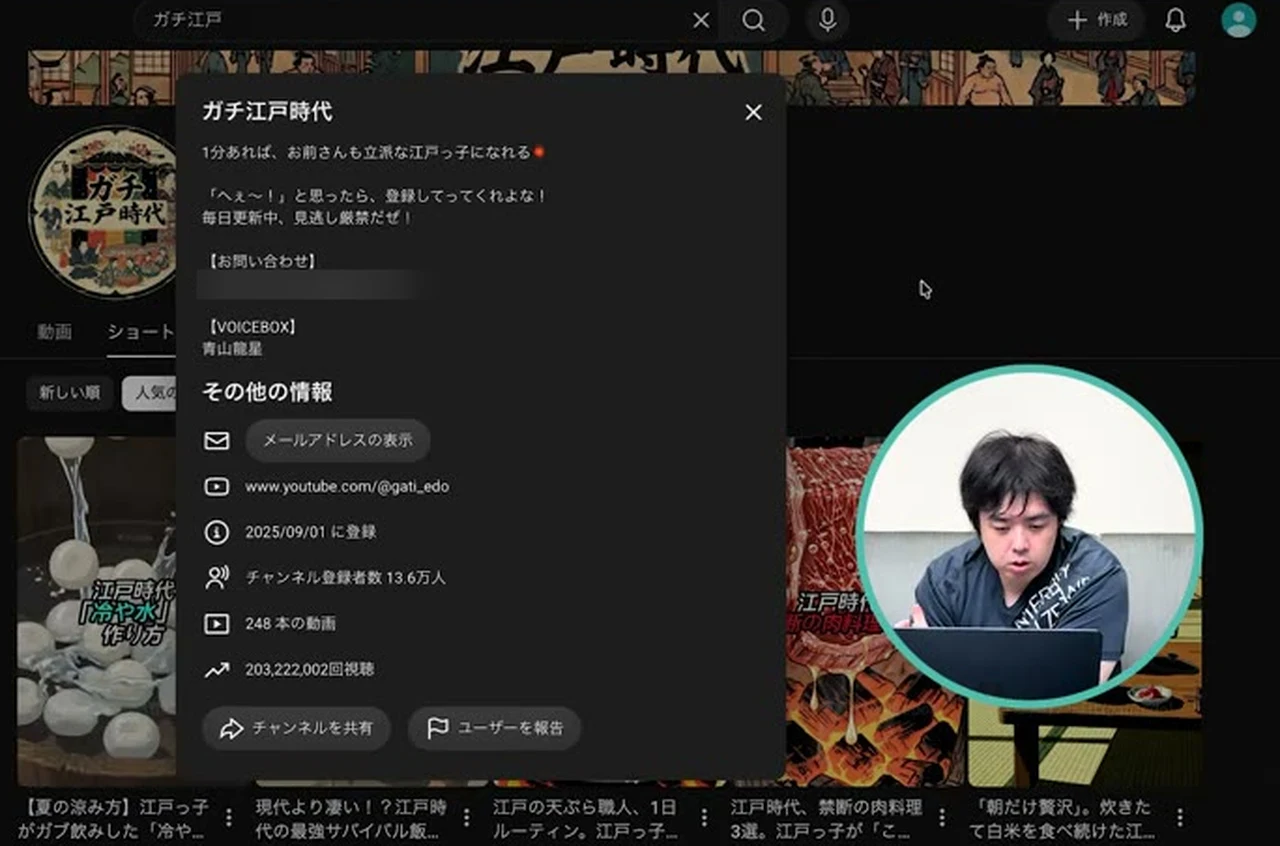Click the YouTube play icon beside channel URL
Viewport: 1280px width, 846px height.
pyautogui.click(x=217, y=487)
